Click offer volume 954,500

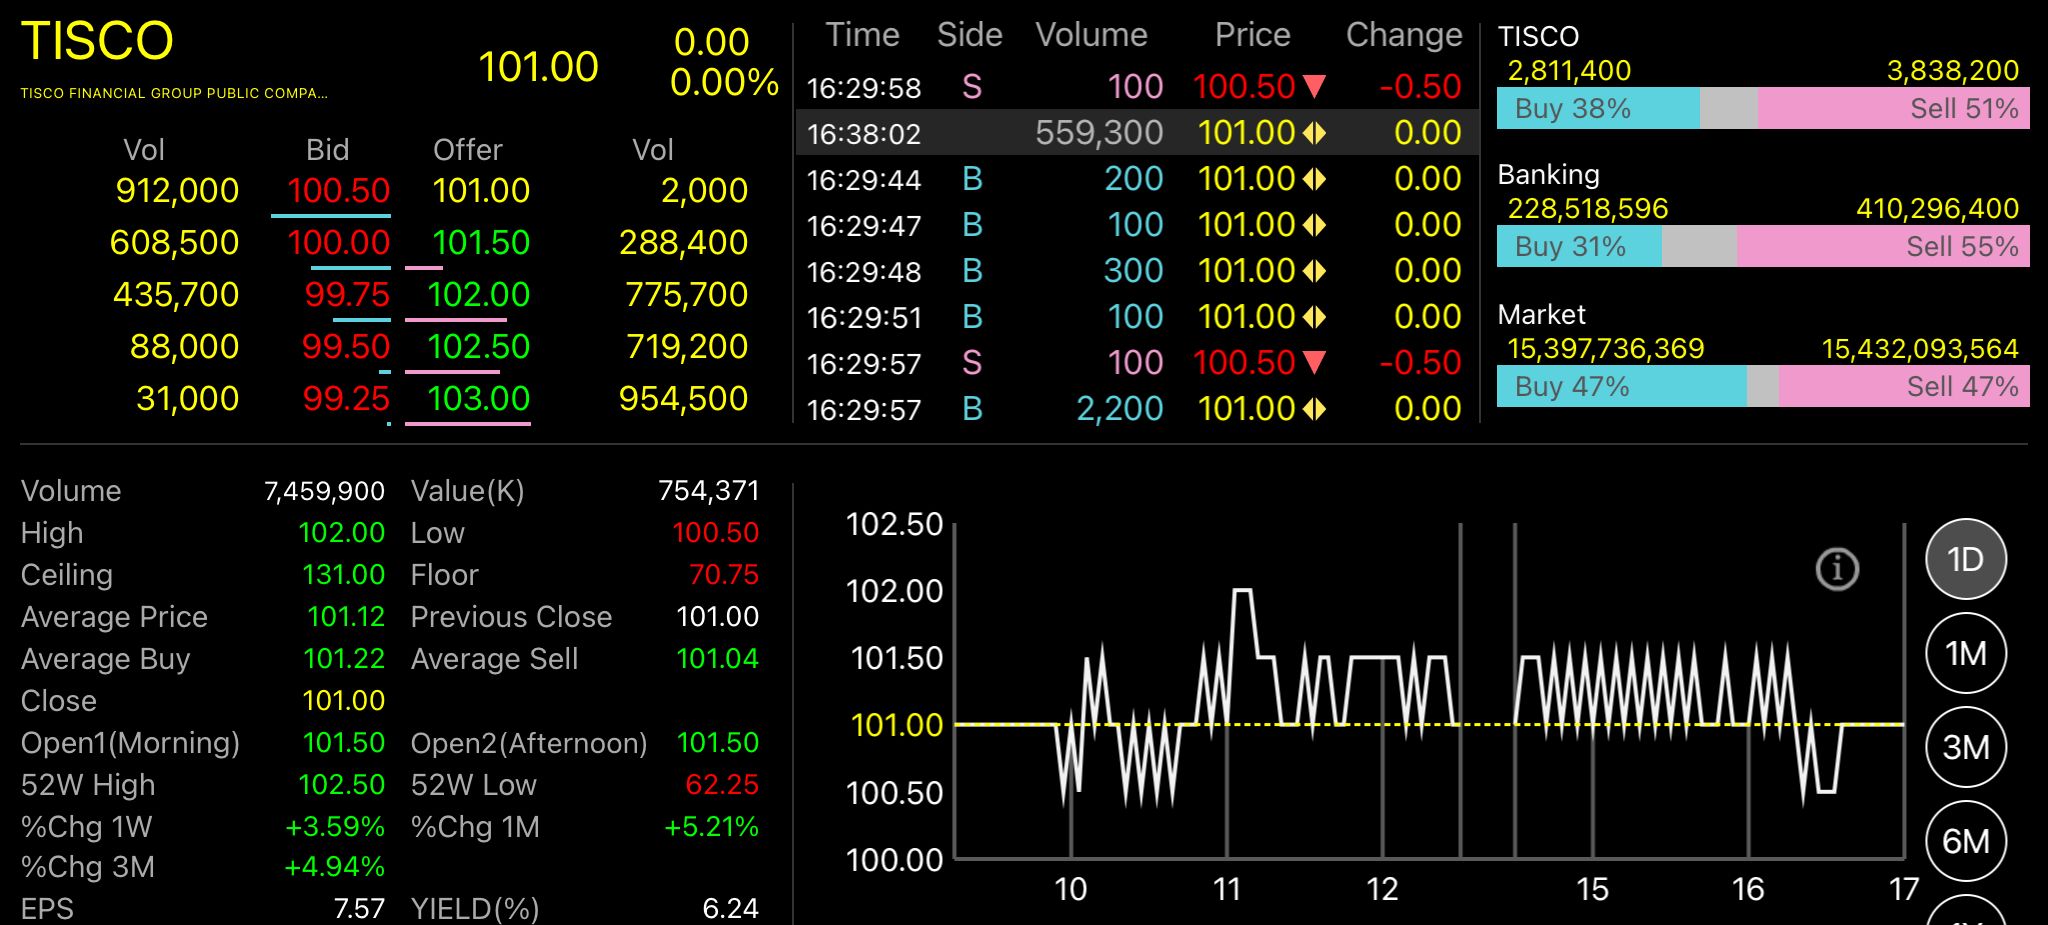[683, 398]
